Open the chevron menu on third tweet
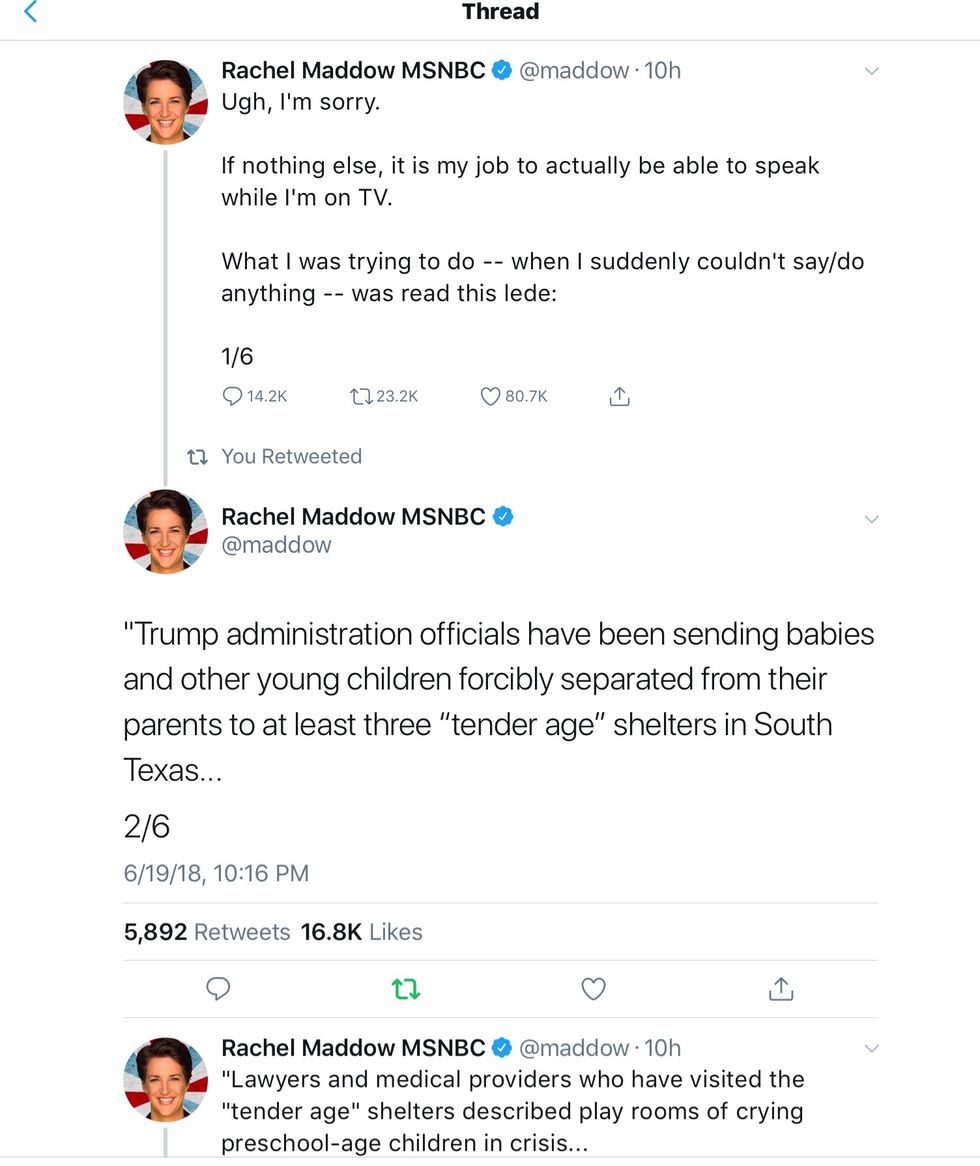 coord(871,1049)
